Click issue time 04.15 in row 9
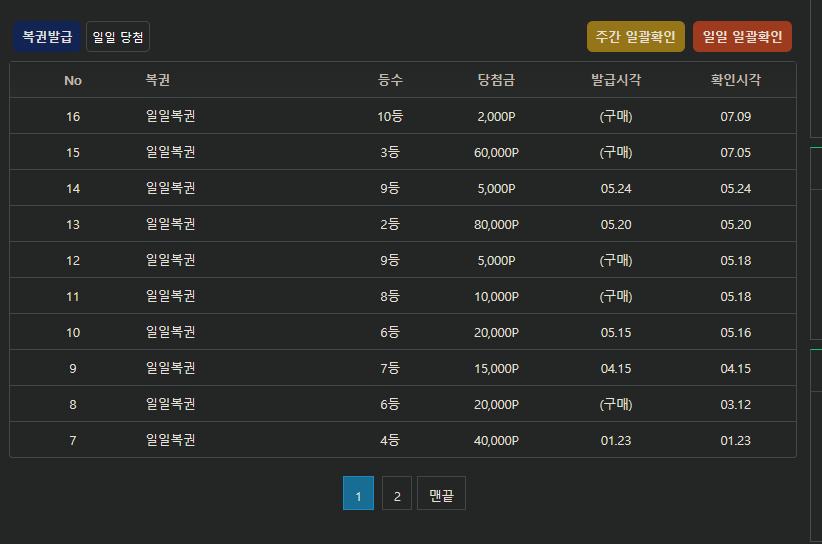822x544 pixels. point(616,368)
